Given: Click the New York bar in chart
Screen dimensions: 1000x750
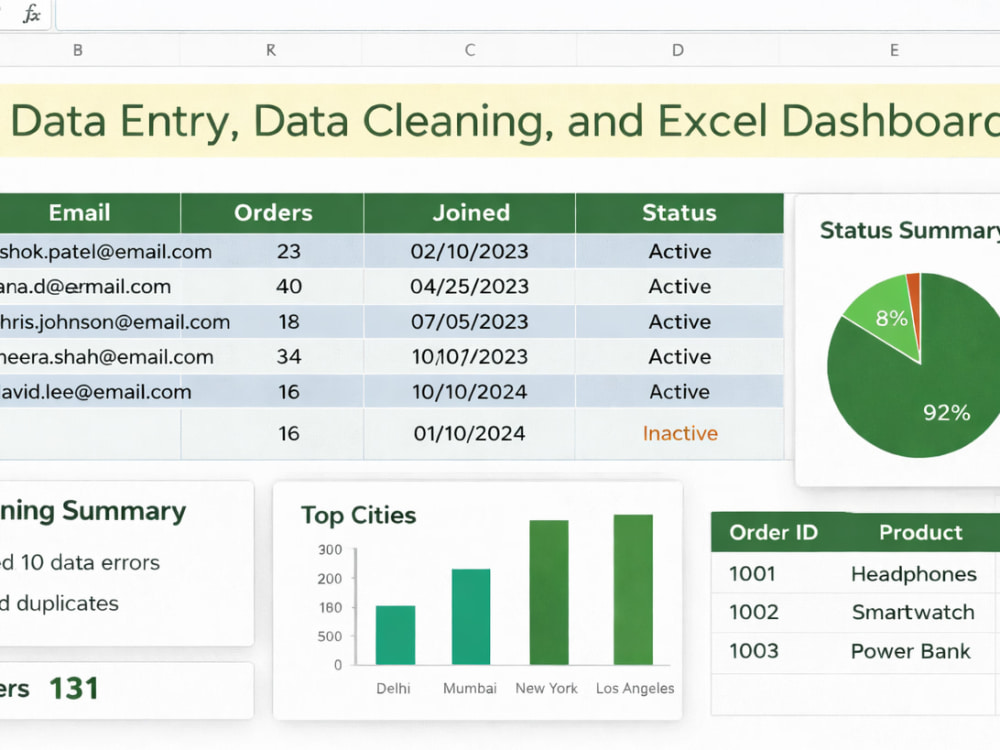Looking at the screenshot, I should tap(549, 592).
